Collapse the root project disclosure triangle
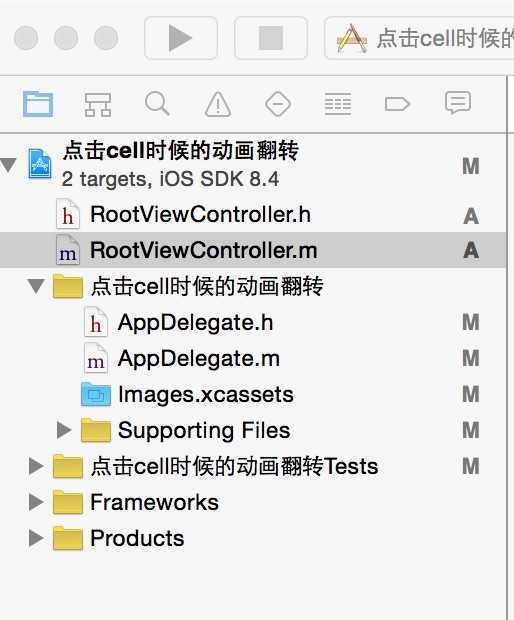514x620 pixels. click(9, 165)
